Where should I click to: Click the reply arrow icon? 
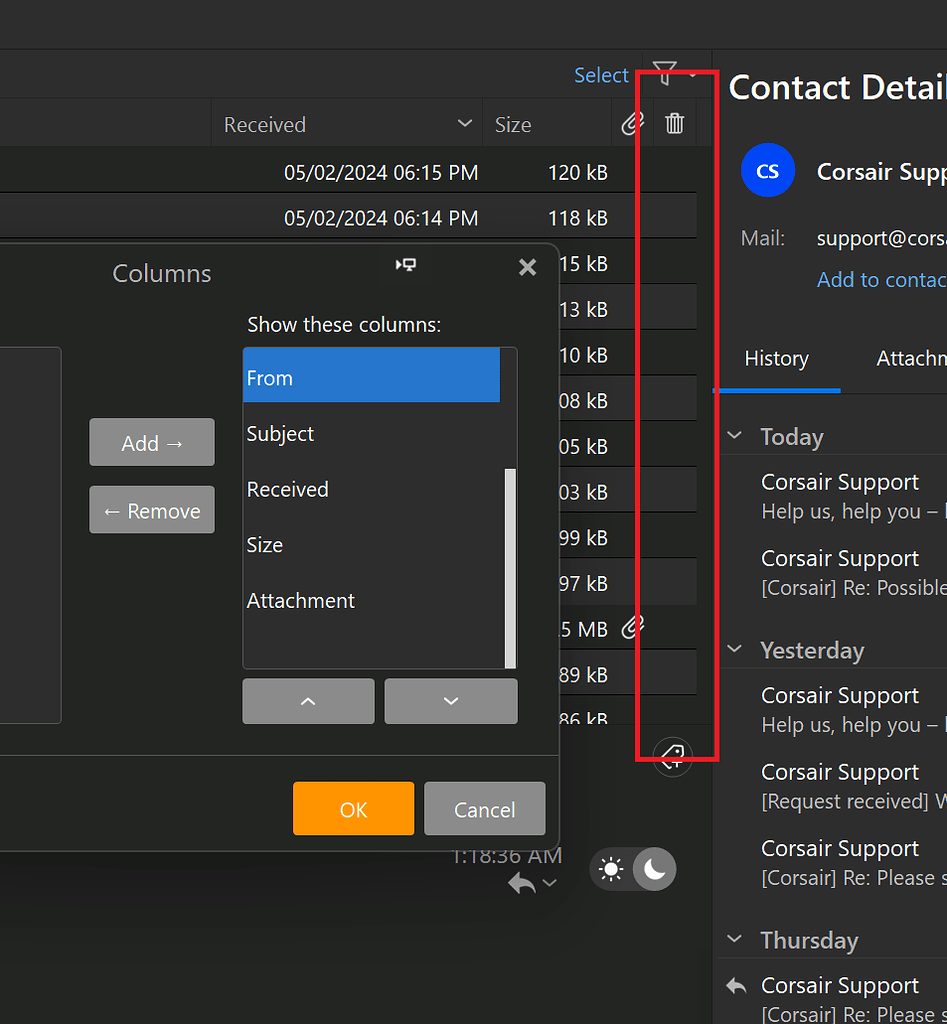click(522, 883)
